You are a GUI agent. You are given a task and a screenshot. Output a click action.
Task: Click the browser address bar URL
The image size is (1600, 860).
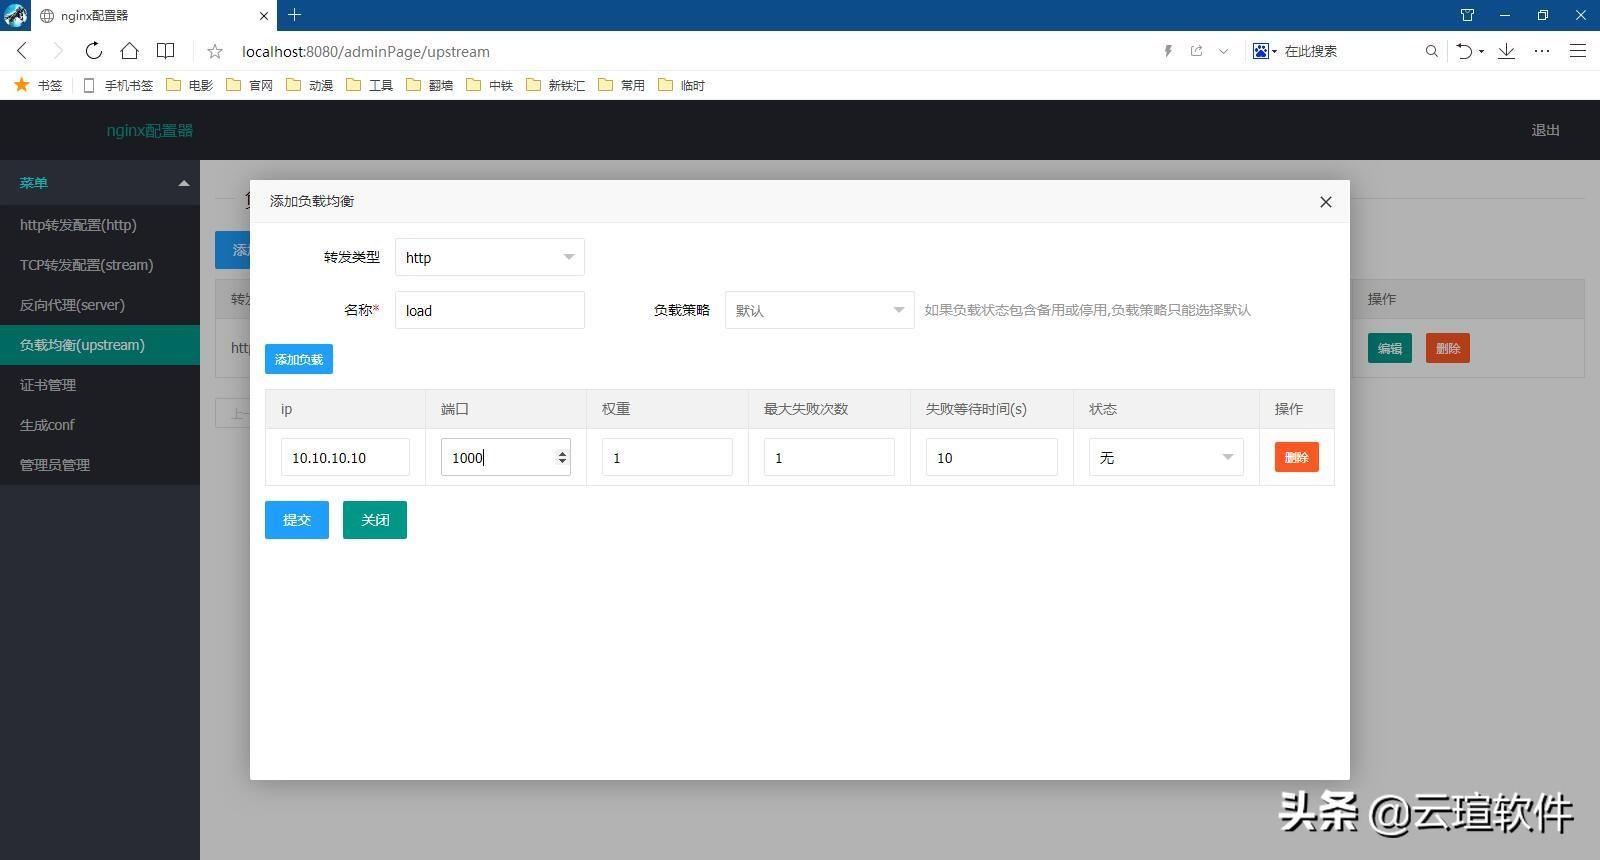(x=366, y=51)
